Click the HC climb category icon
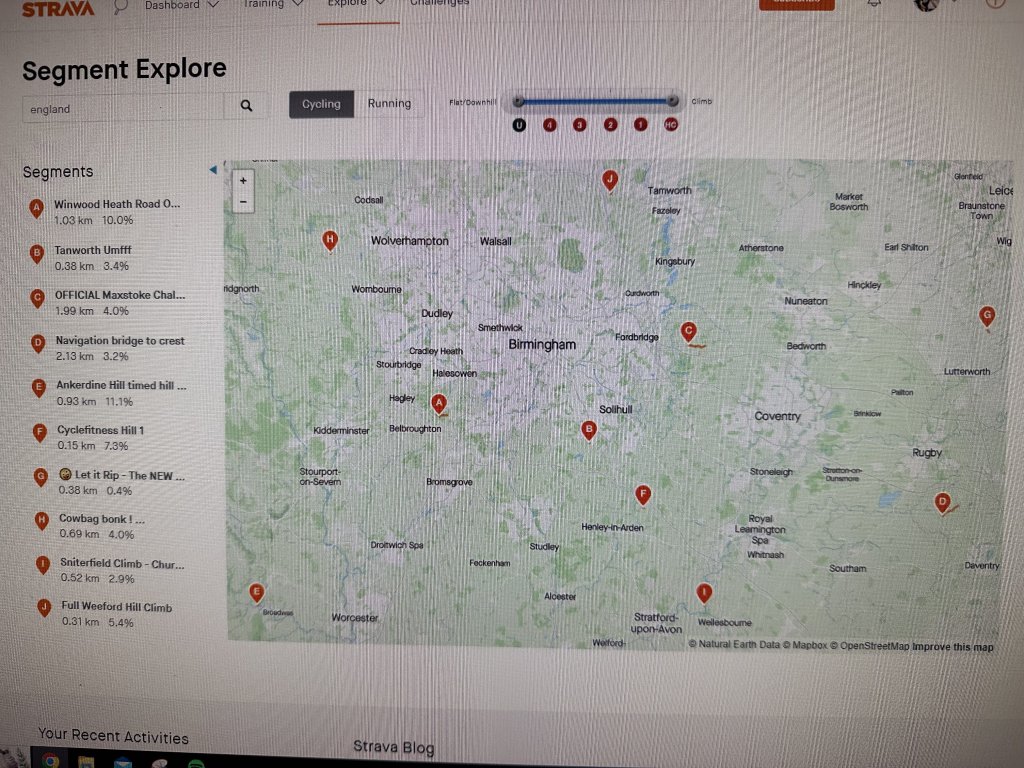Viewport: 1024px width, 768px height. [671, 124]
